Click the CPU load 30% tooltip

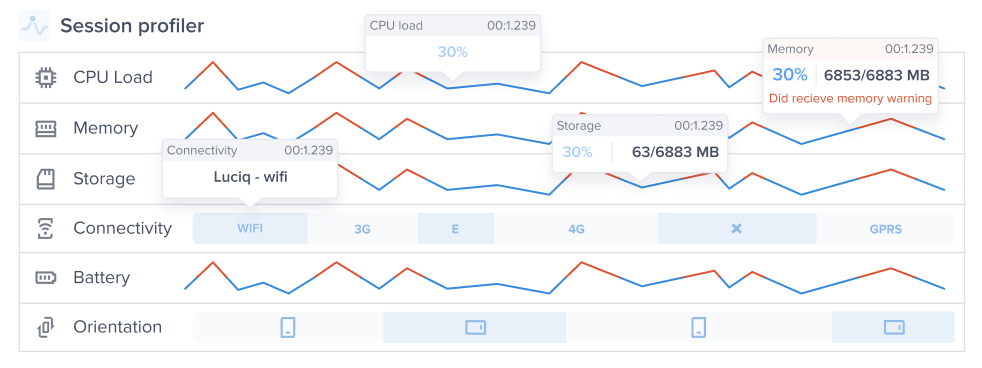pyautogui.click(x=453, y=44)
